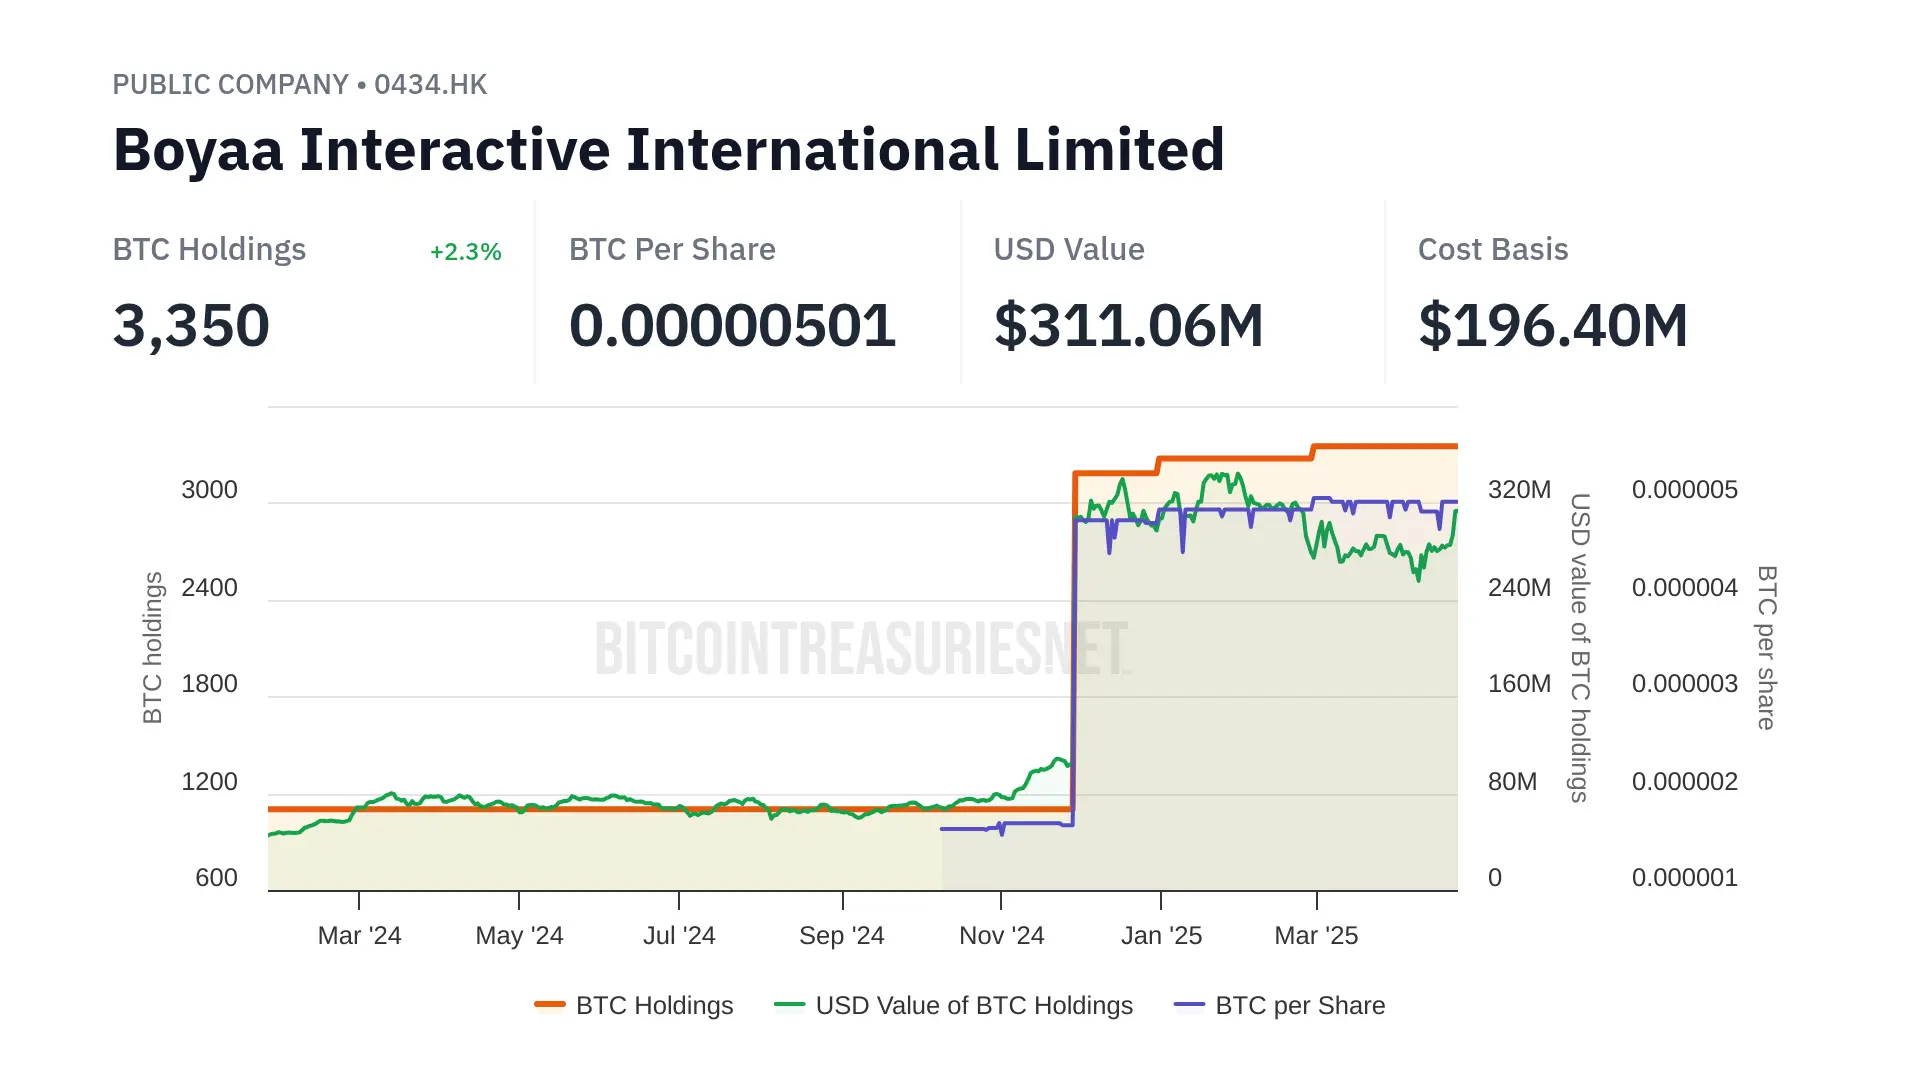This screenshot has height=1080, width=1920.
Task: Toggle the BTC Holdings legend series
Action: coord(654,1005)
